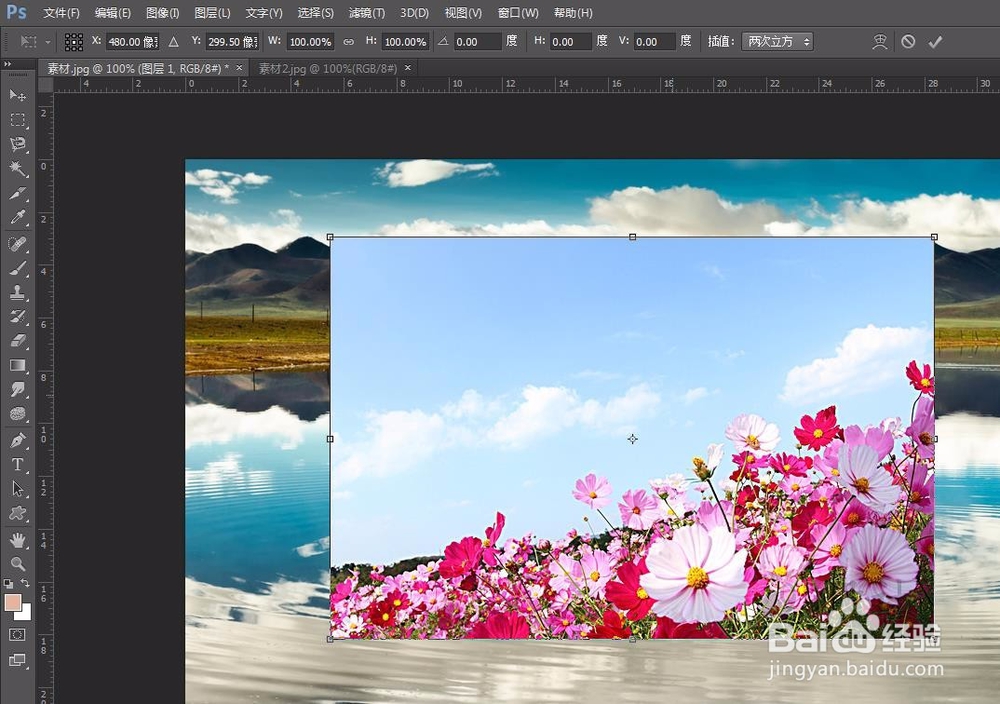Select the Gradient tool
1000x704 pixels.
(17, 365)
